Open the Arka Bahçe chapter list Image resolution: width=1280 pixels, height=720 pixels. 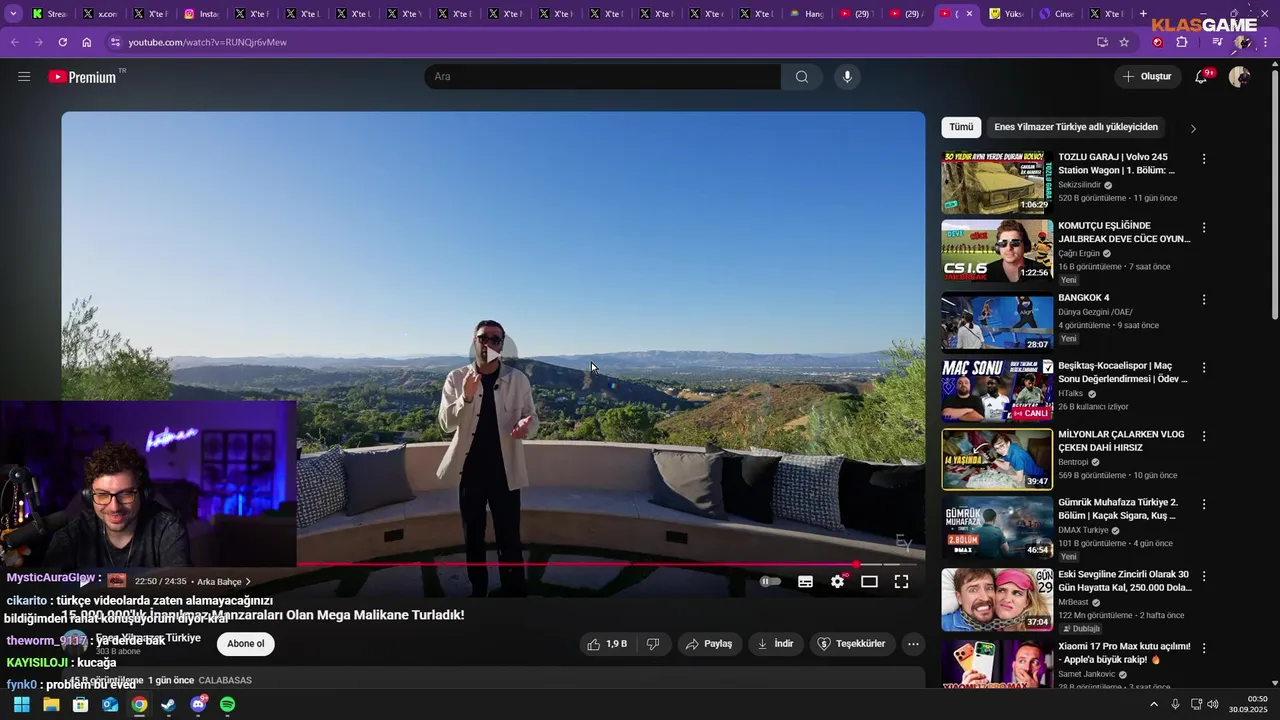pyautogui.click(x=224, y=581)
